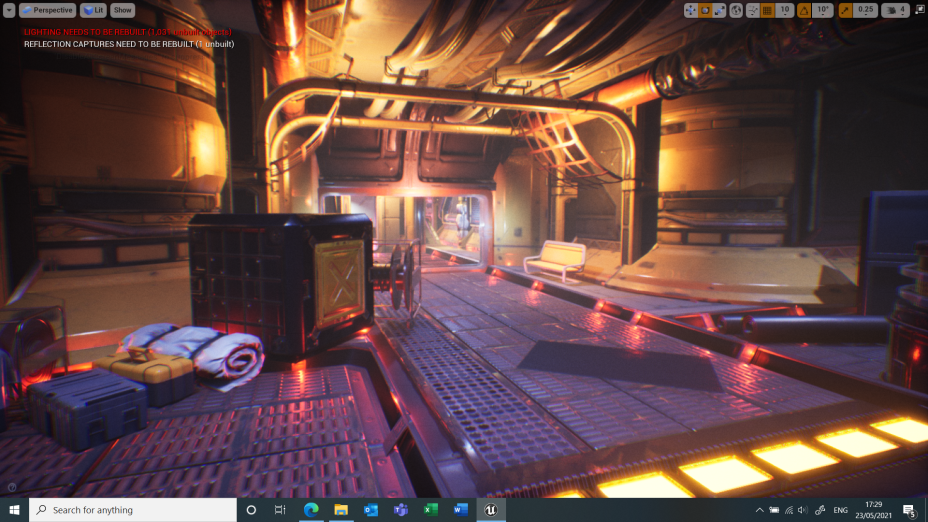Open the Show flags menu
This screenshot has height=522, width=928.
click(x=123, y=10)
